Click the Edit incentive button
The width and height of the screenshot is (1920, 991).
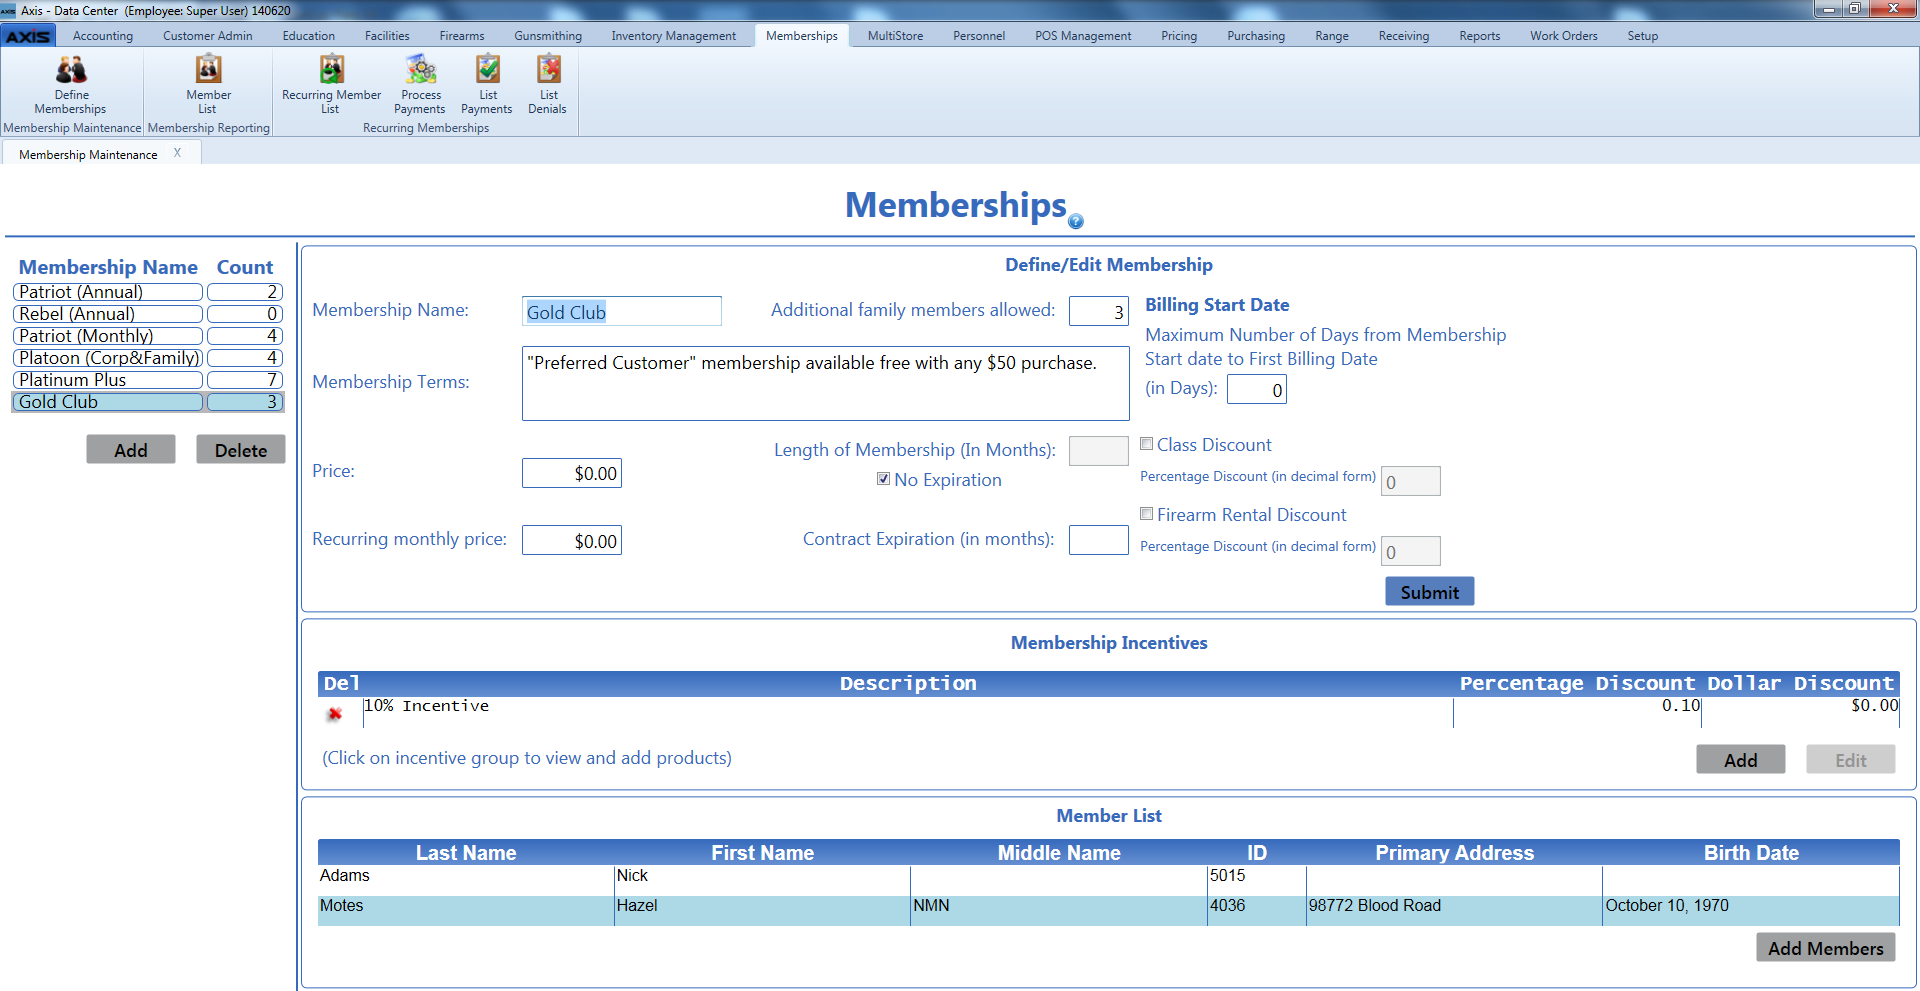pos(1851,760)
